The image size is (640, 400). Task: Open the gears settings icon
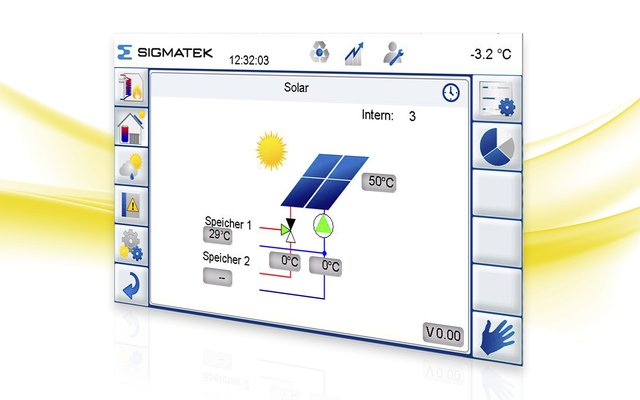[x=131, y=244]
